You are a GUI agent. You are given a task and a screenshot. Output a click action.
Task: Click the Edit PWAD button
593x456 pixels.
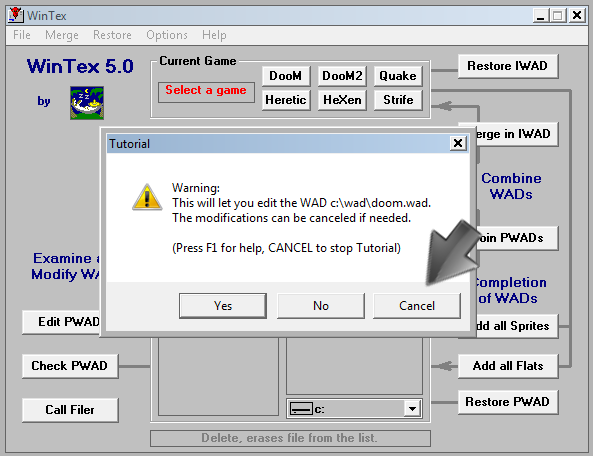click(x=61, y=322)
